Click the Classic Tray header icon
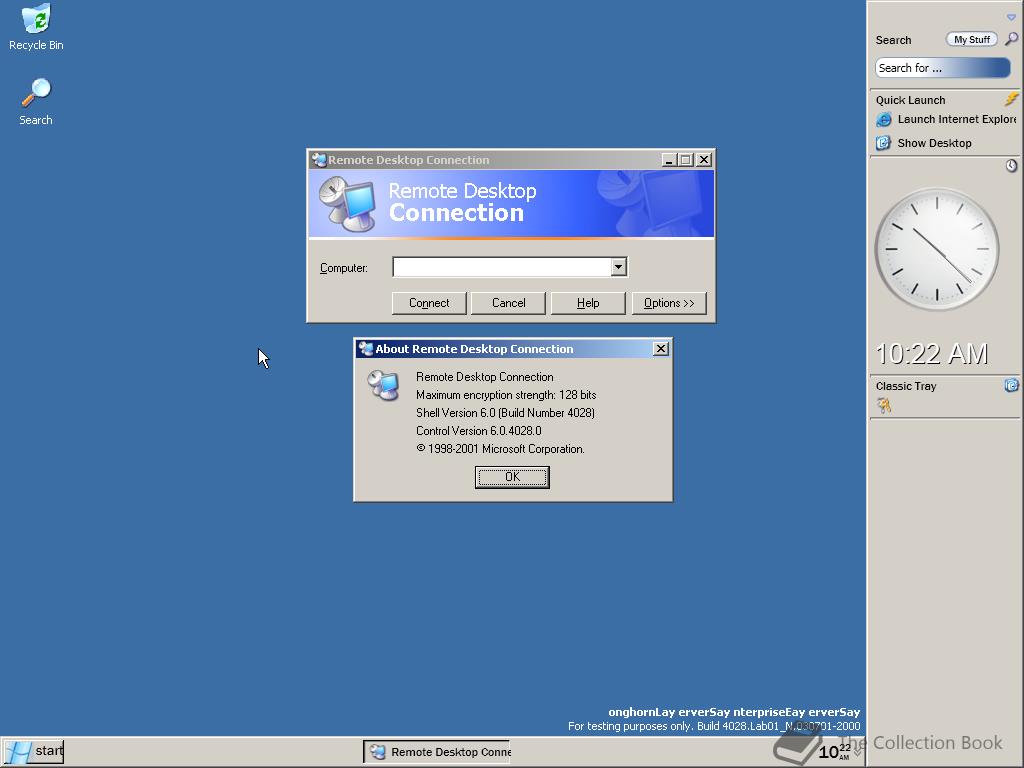Viewport: 1024px width, 768px height. click(1011, 385)
